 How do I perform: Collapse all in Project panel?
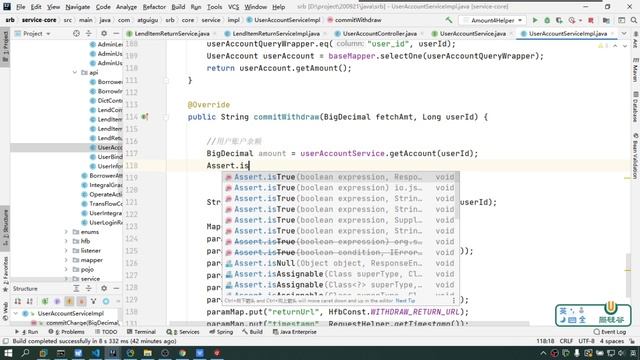click(89, 33)
